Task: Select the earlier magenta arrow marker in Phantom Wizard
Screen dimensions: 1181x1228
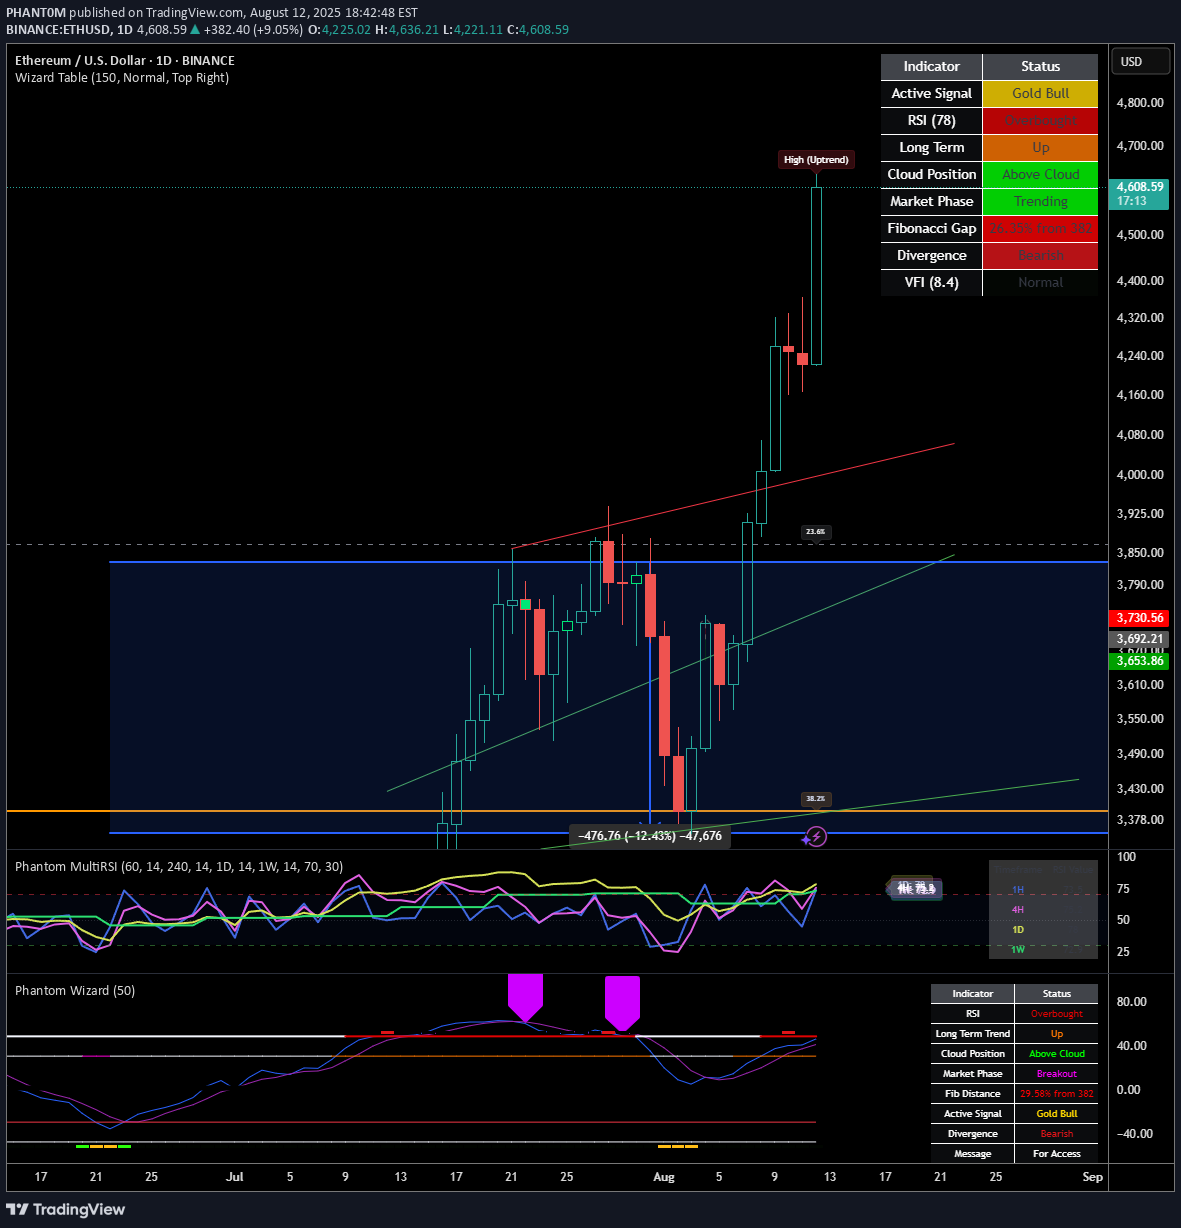Action: 525,998
